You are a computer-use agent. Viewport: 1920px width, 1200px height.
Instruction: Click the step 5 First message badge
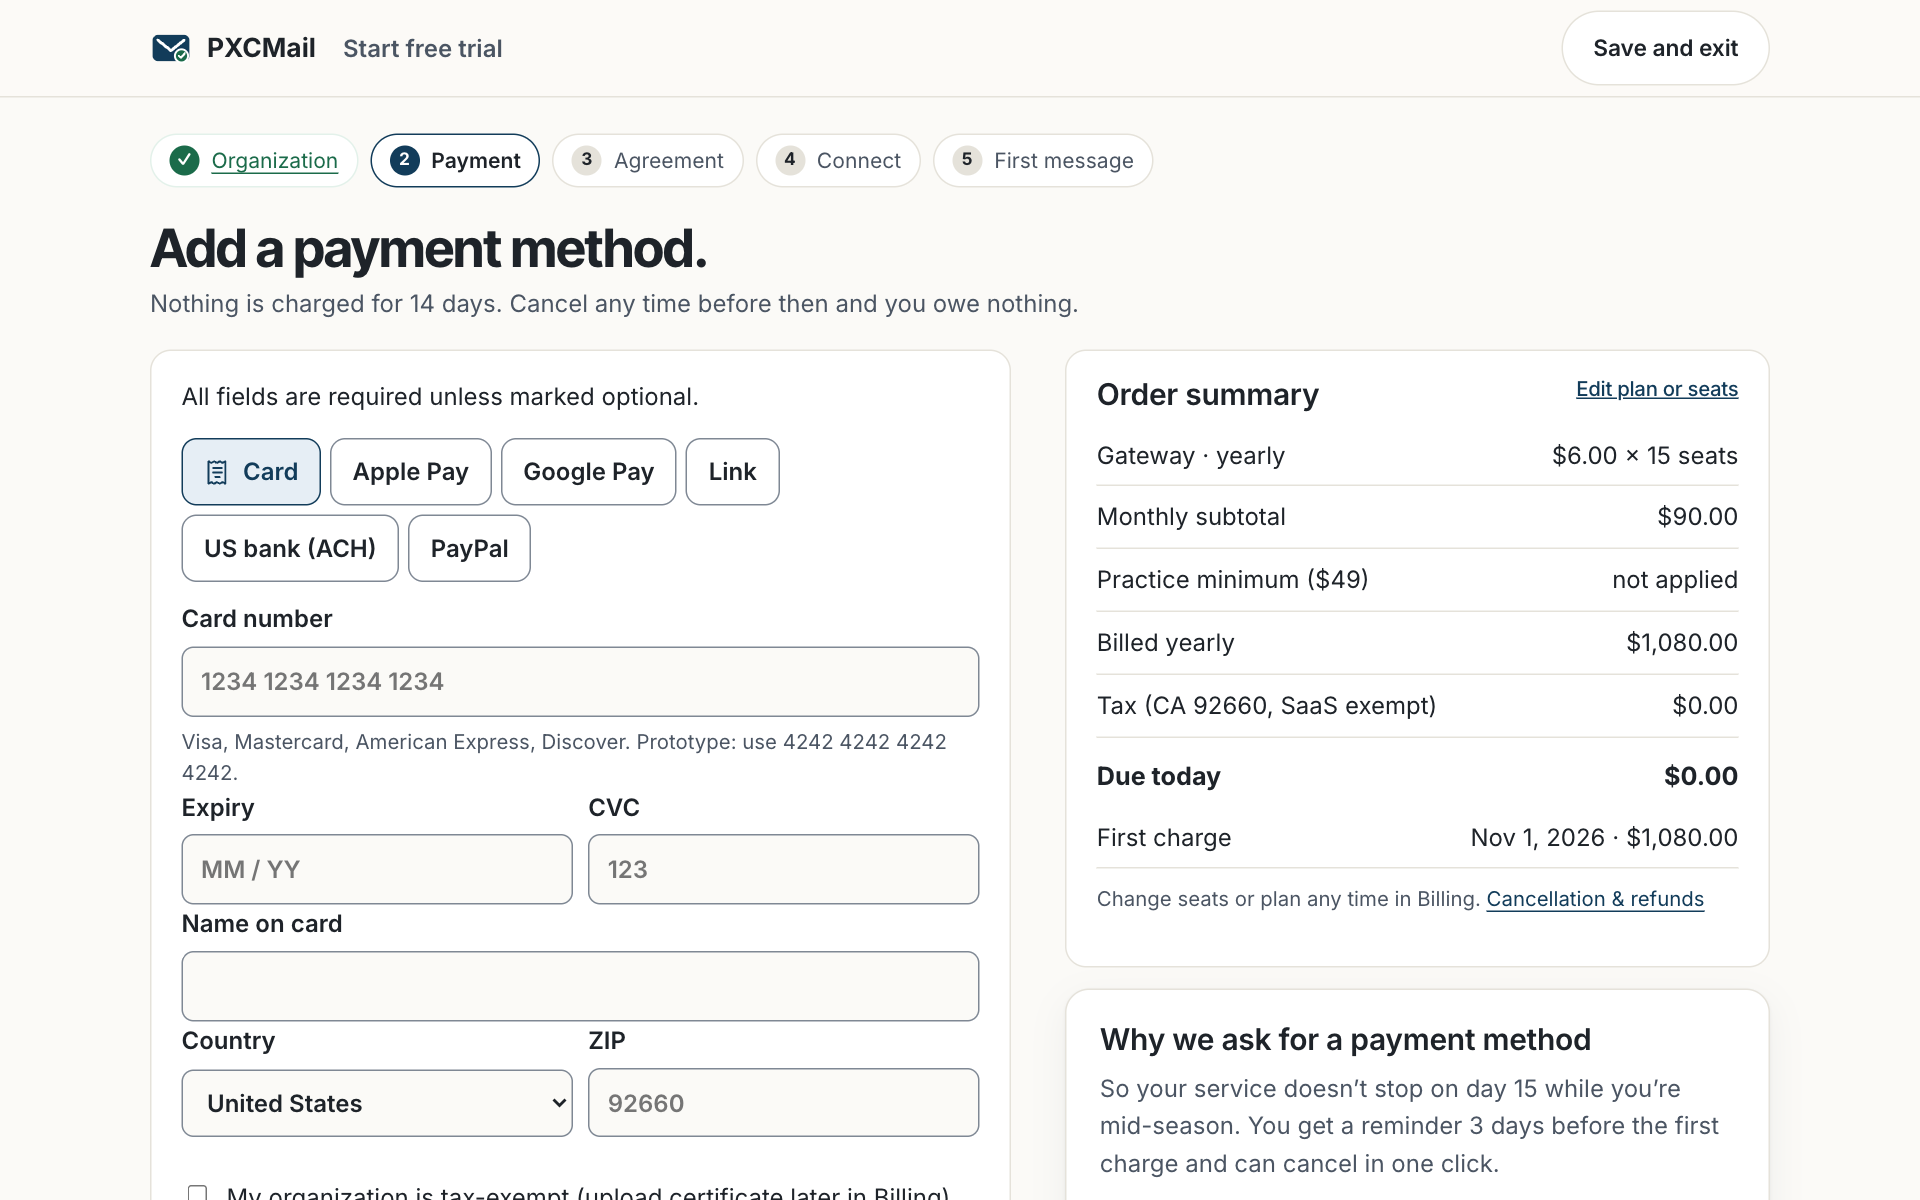[x=967, y=160]
